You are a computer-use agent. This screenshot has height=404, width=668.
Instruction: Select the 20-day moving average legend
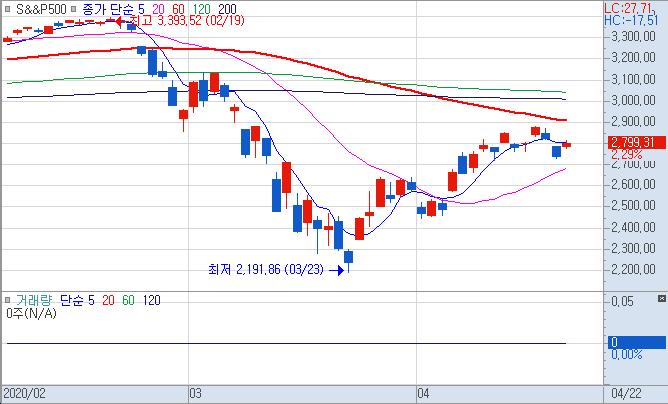158,9
